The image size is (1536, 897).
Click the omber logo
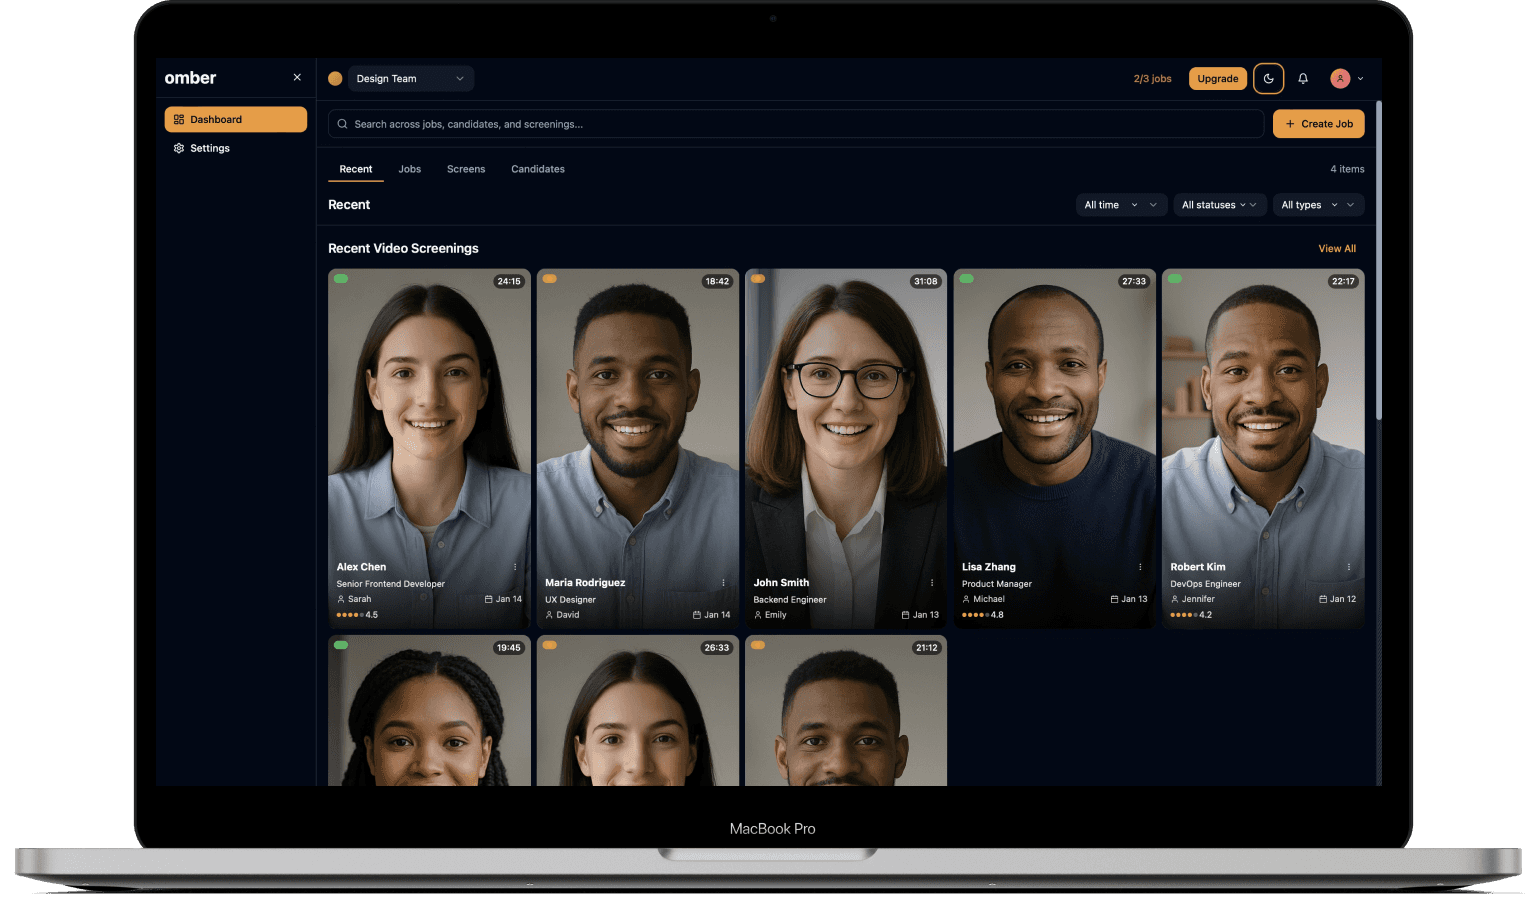tap(190, 78)
